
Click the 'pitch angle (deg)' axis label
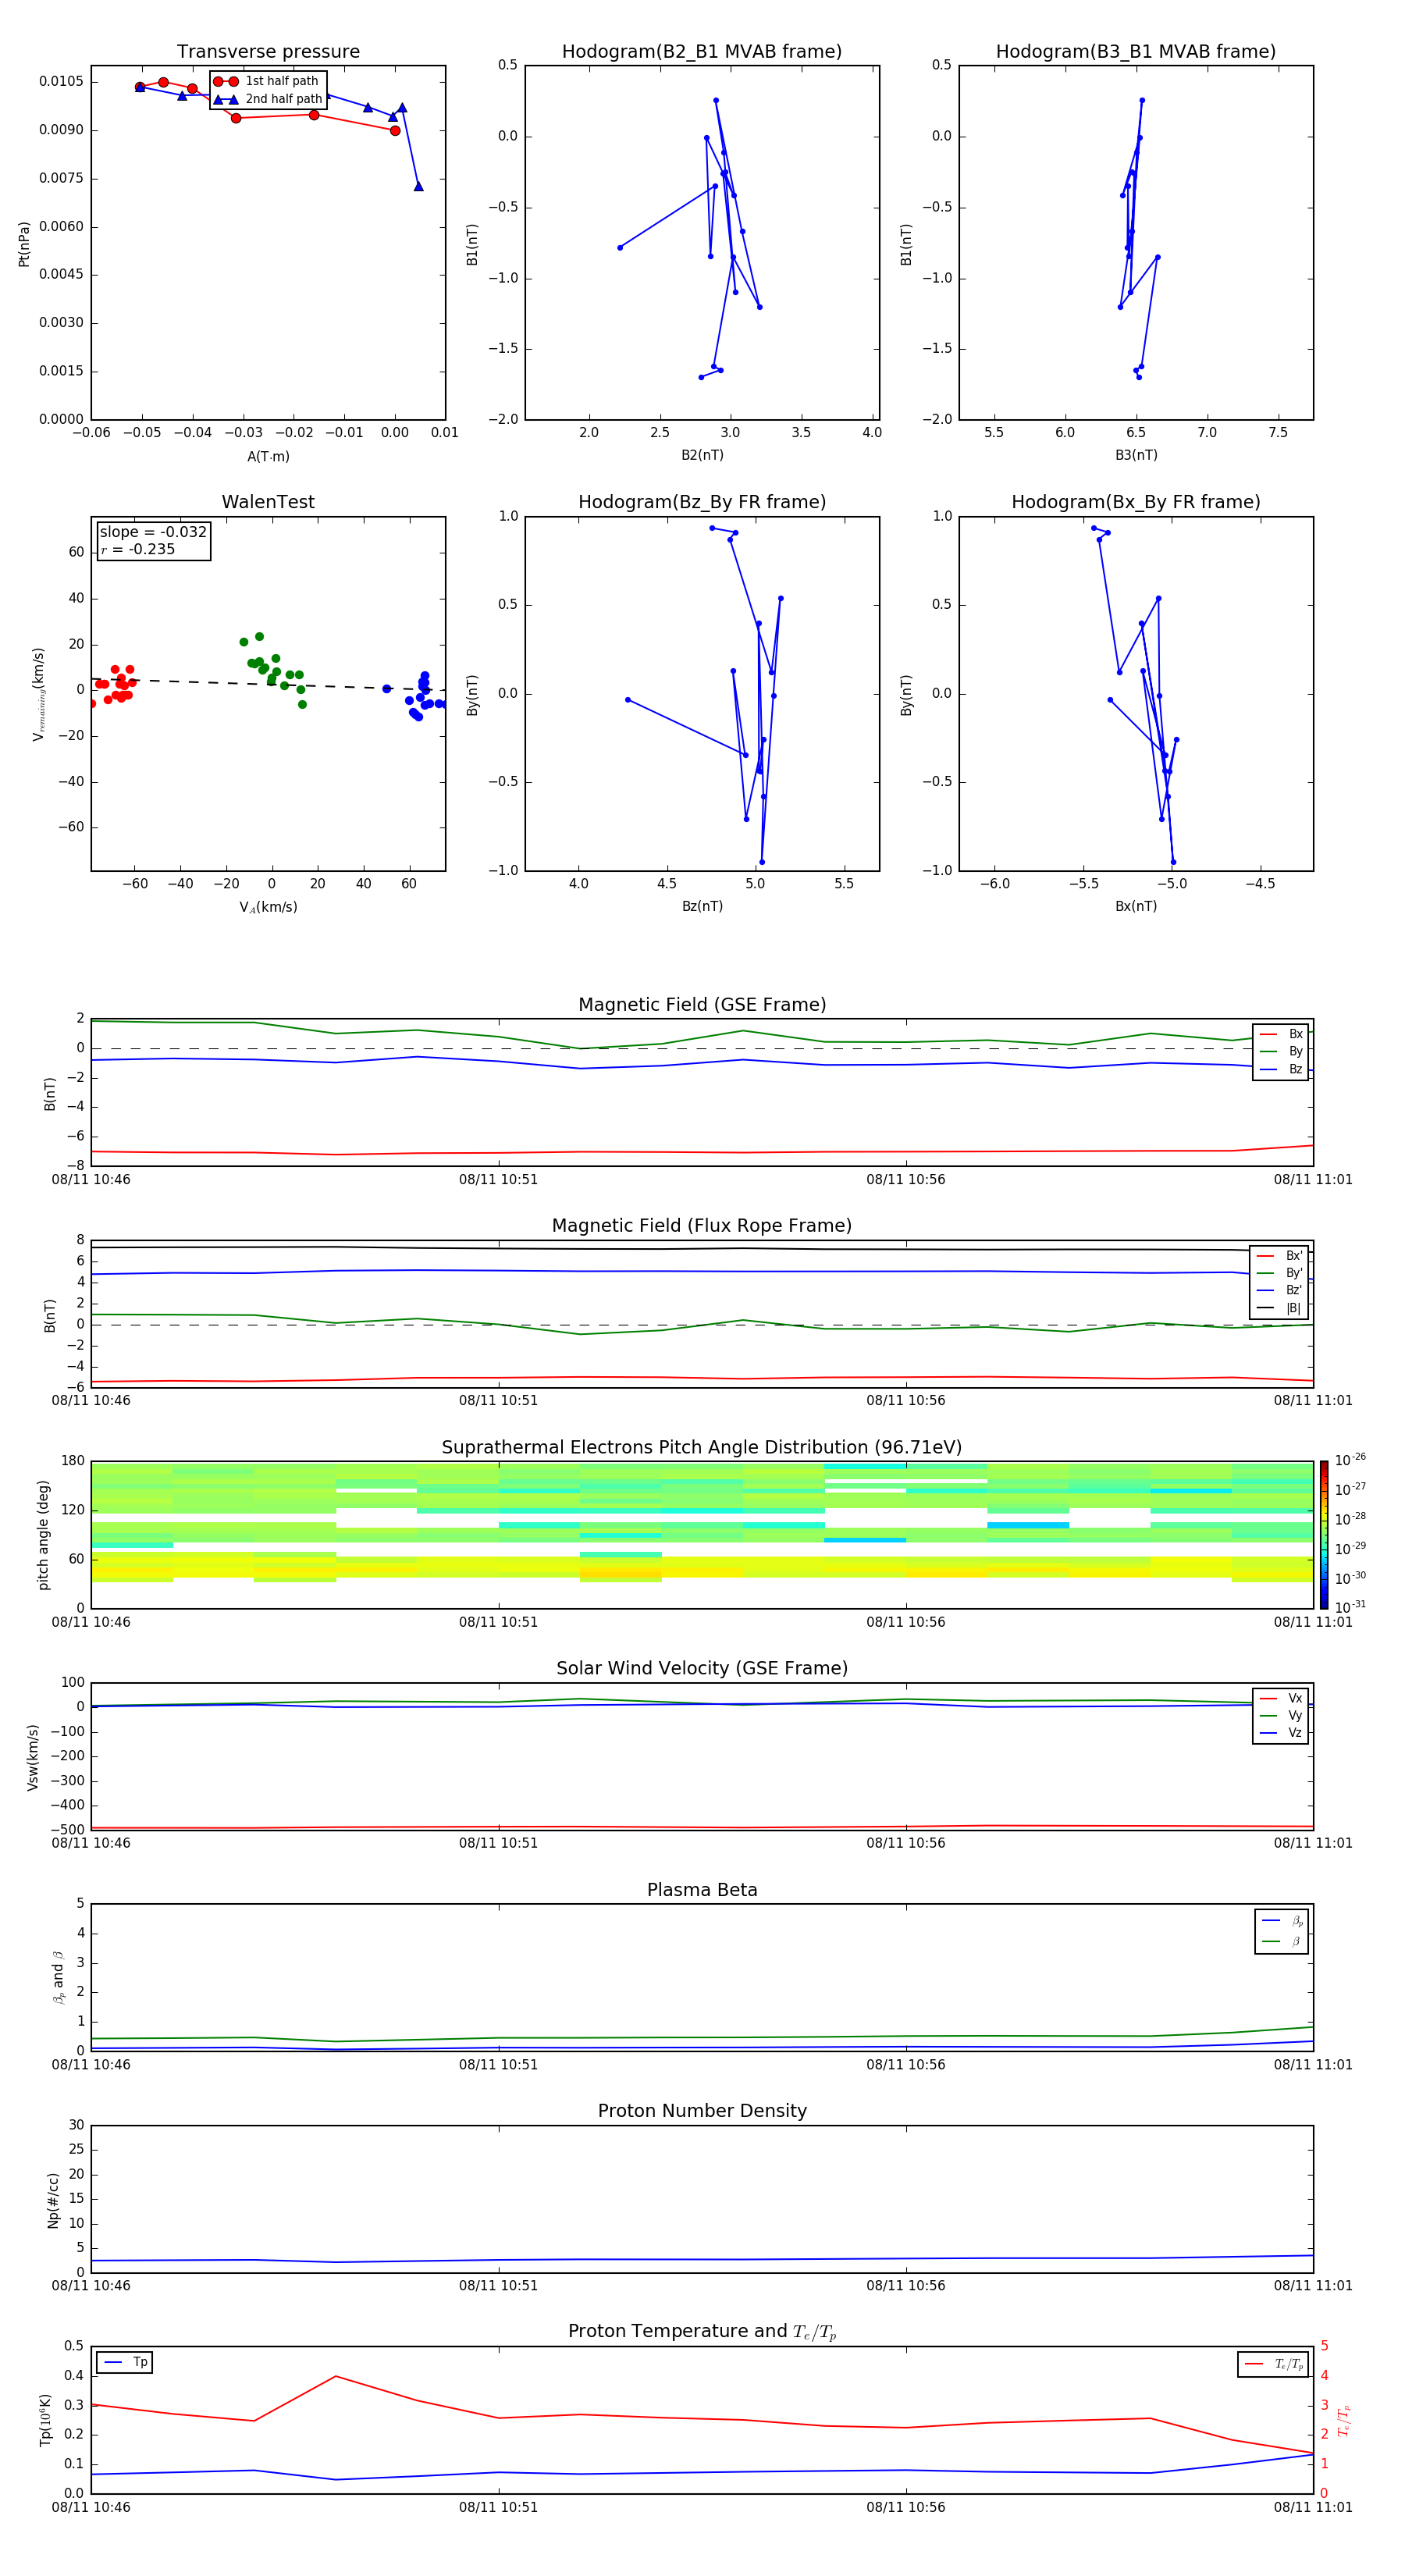coord(43,1535)
